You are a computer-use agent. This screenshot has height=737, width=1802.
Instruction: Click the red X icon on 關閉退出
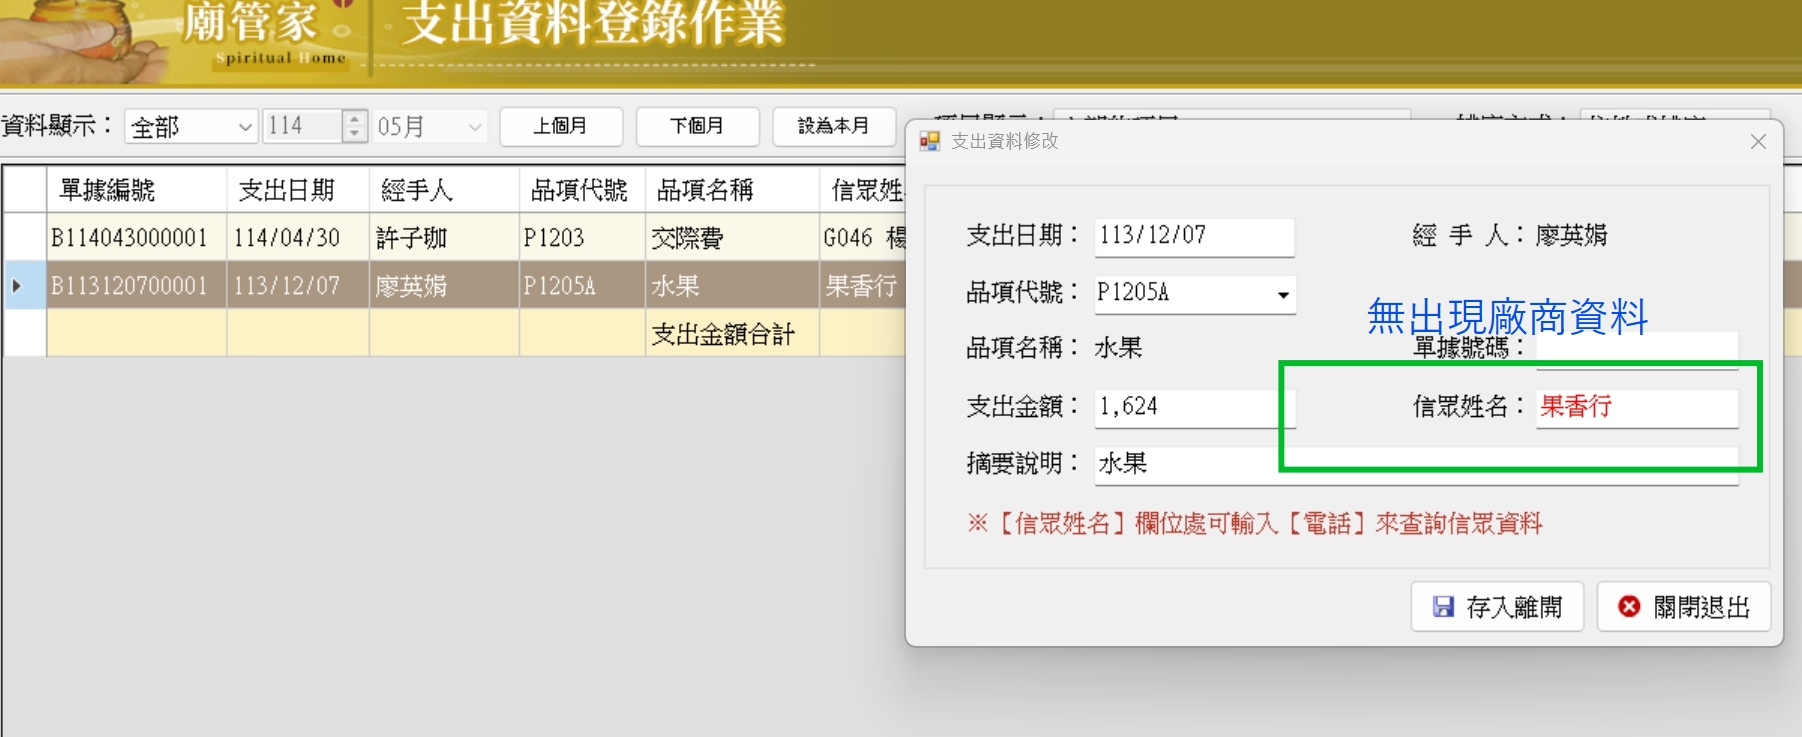[x=1629, y=606]
